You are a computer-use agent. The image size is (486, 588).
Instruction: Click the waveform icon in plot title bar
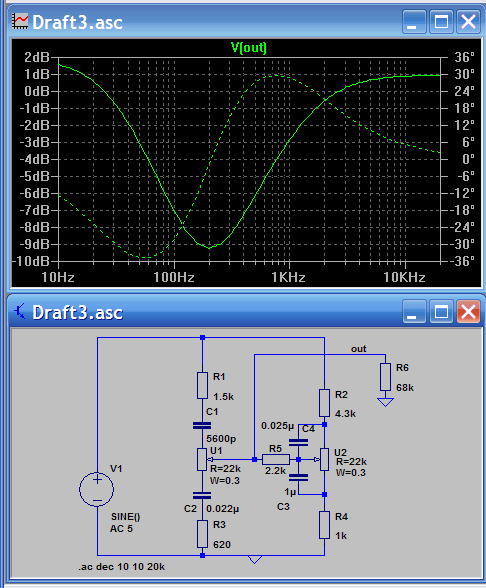coord(20,22)
